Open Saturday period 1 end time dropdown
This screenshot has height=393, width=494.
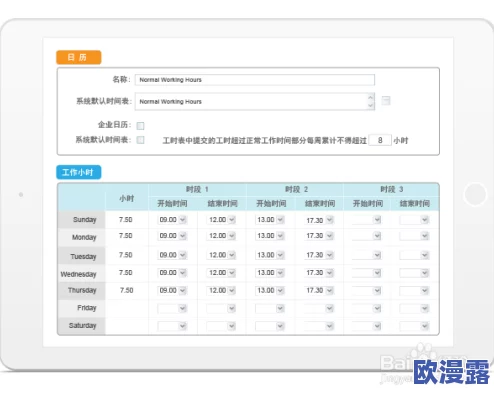pyautogui.click(x=221, y=326)
